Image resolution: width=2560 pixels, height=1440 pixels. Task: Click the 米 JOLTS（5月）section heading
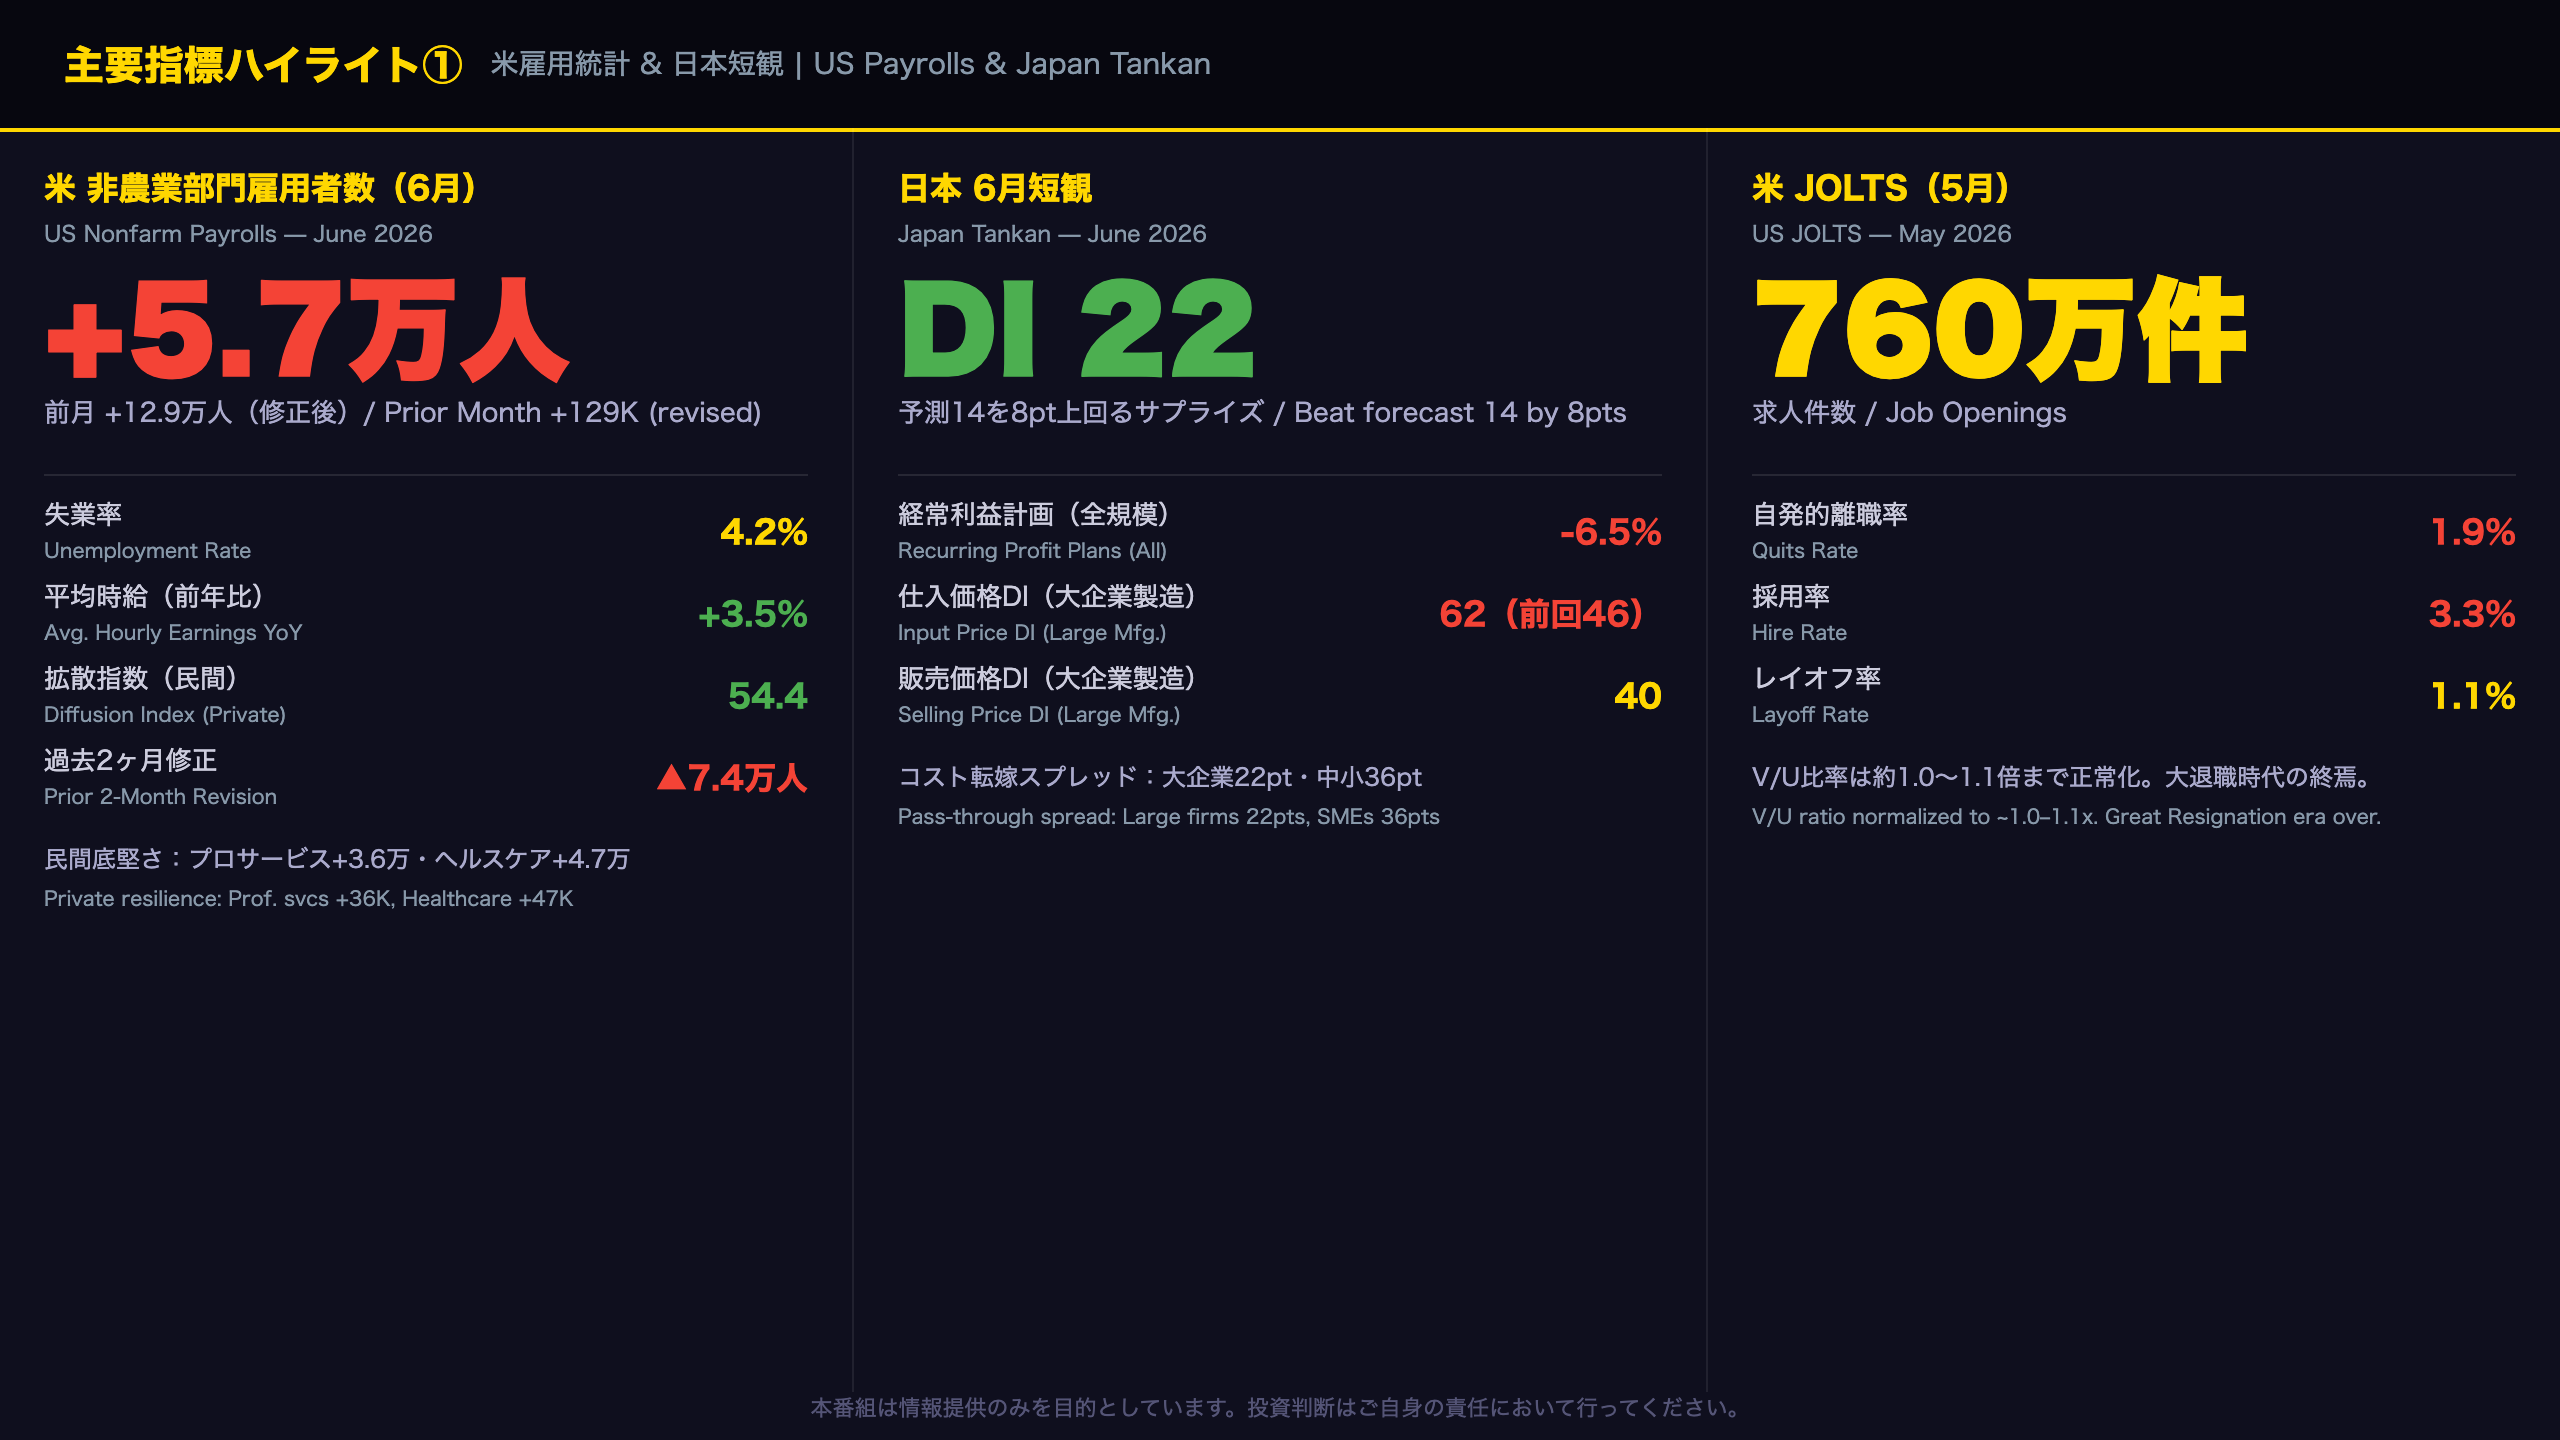pos(1882,188)
